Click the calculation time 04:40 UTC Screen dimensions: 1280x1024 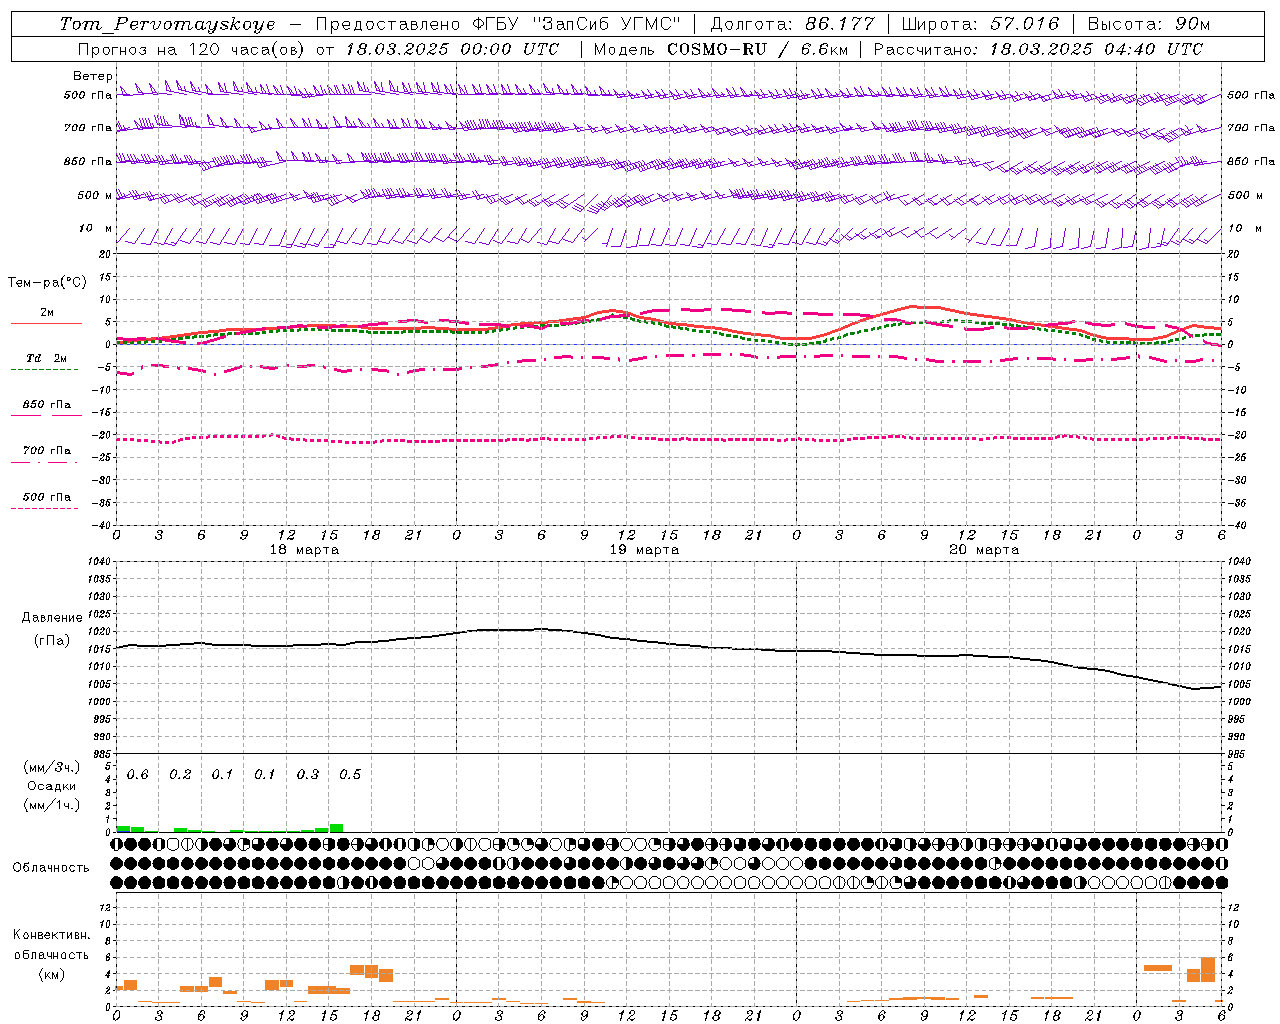(x=1154, y=49)
